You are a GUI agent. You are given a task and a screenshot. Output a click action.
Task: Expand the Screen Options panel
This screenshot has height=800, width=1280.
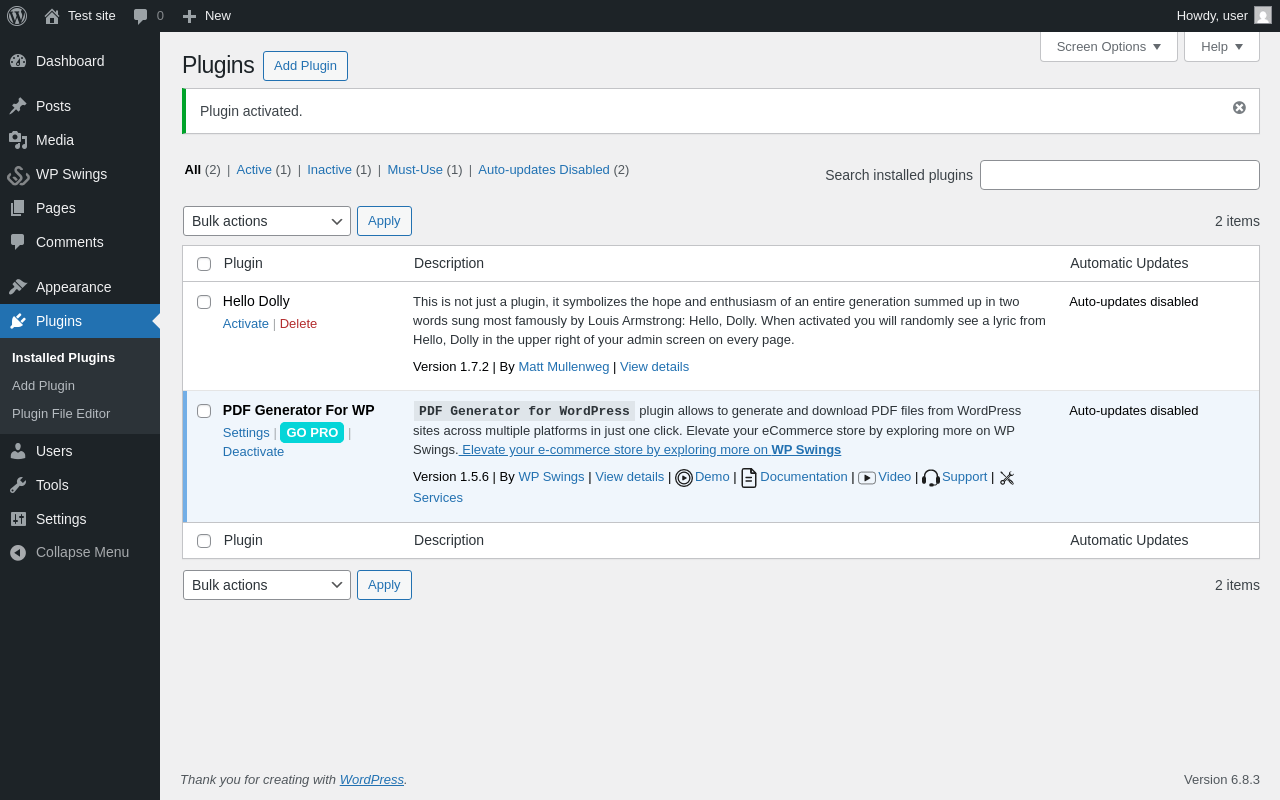click(x=1108, y=46)
